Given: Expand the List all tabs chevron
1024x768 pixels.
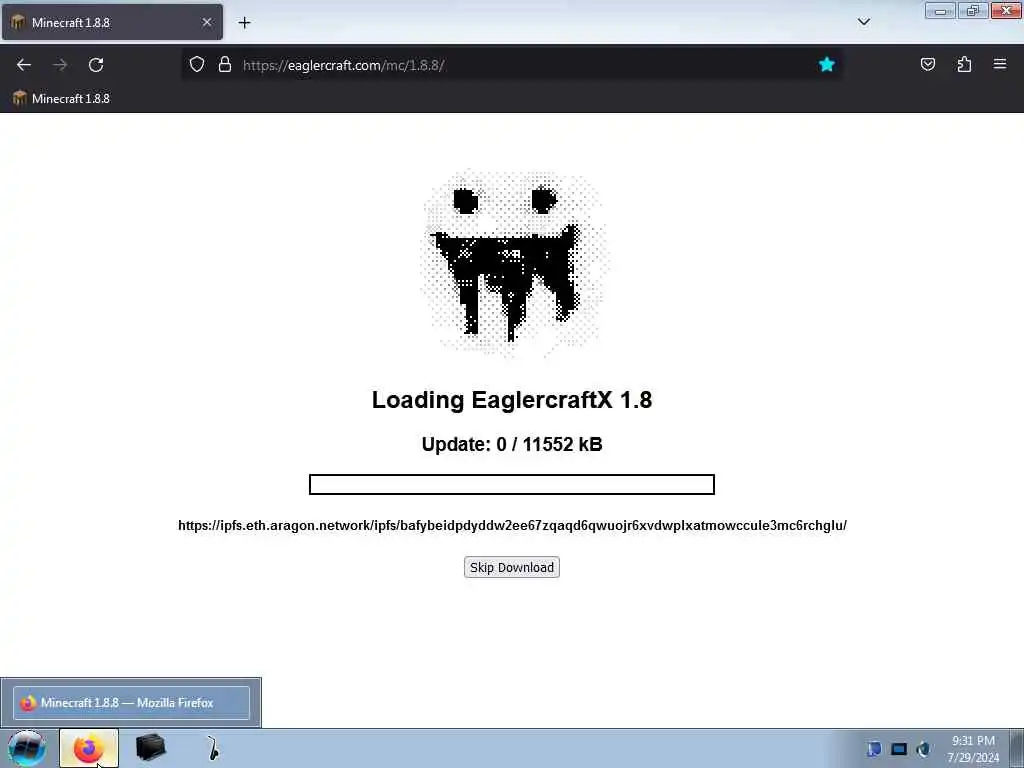Looking at the screenshot, I should [x=863, y=22].
